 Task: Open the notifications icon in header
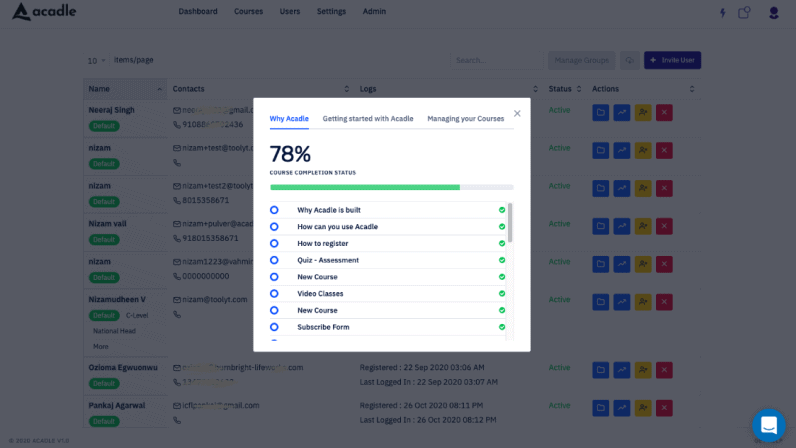click(x=744, y=12)
